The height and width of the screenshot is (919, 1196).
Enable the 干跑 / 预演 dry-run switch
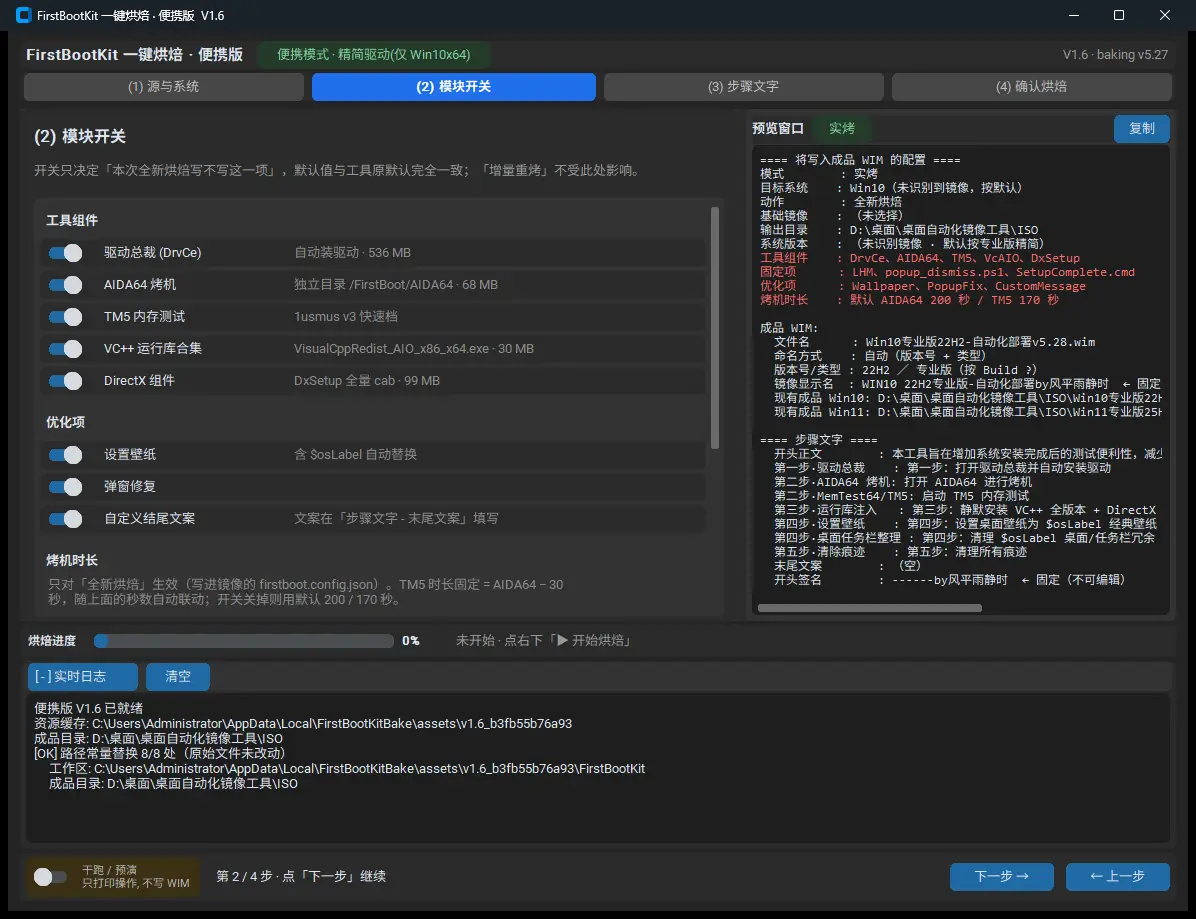(50, 876)
